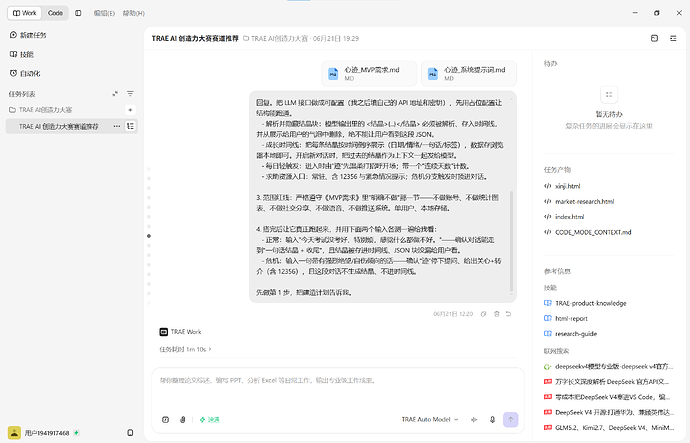The image size is (690, 443).
Task: Attach a file with the paperclip icon
Action: [x=183, y=420]
